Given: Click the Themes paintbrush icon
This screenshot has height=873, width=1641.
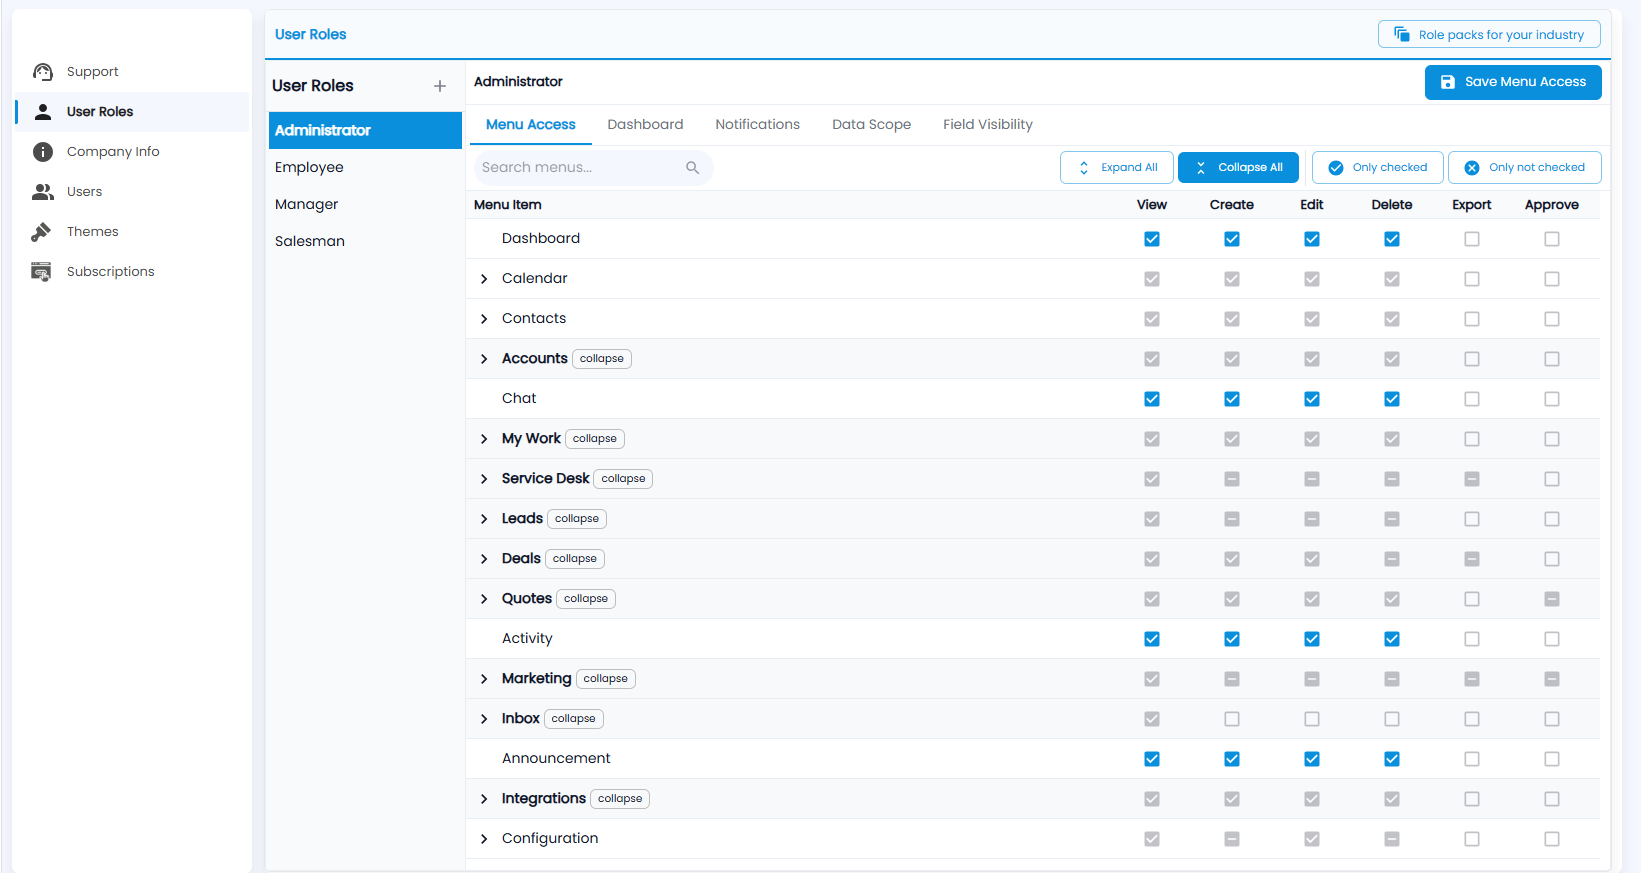Looking at the screenshot, I should pyautogui.click(x=41, y=232).
